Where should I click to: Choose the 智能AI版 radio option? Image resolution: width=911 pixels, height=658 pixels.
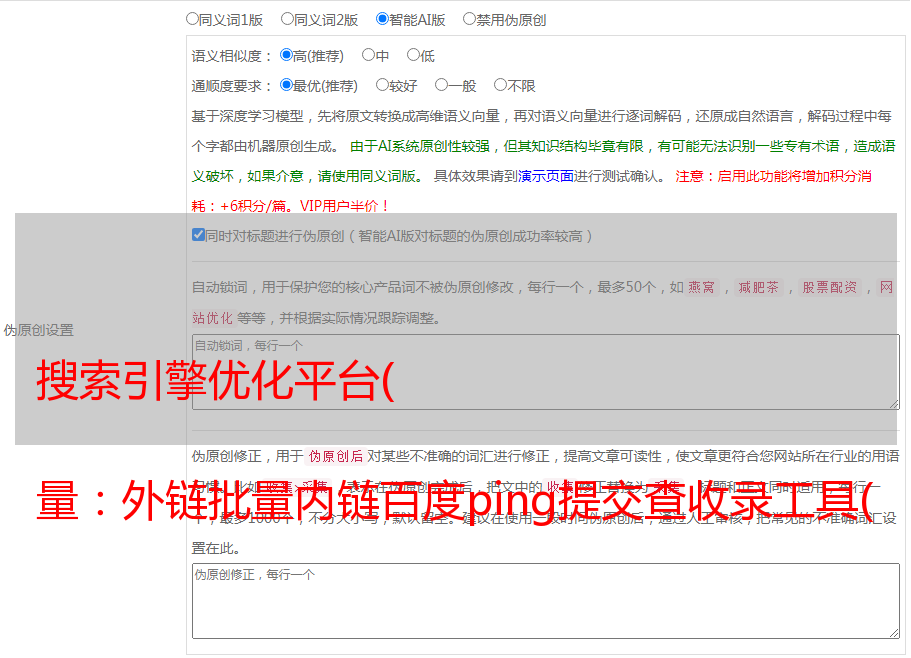[382, 19]
